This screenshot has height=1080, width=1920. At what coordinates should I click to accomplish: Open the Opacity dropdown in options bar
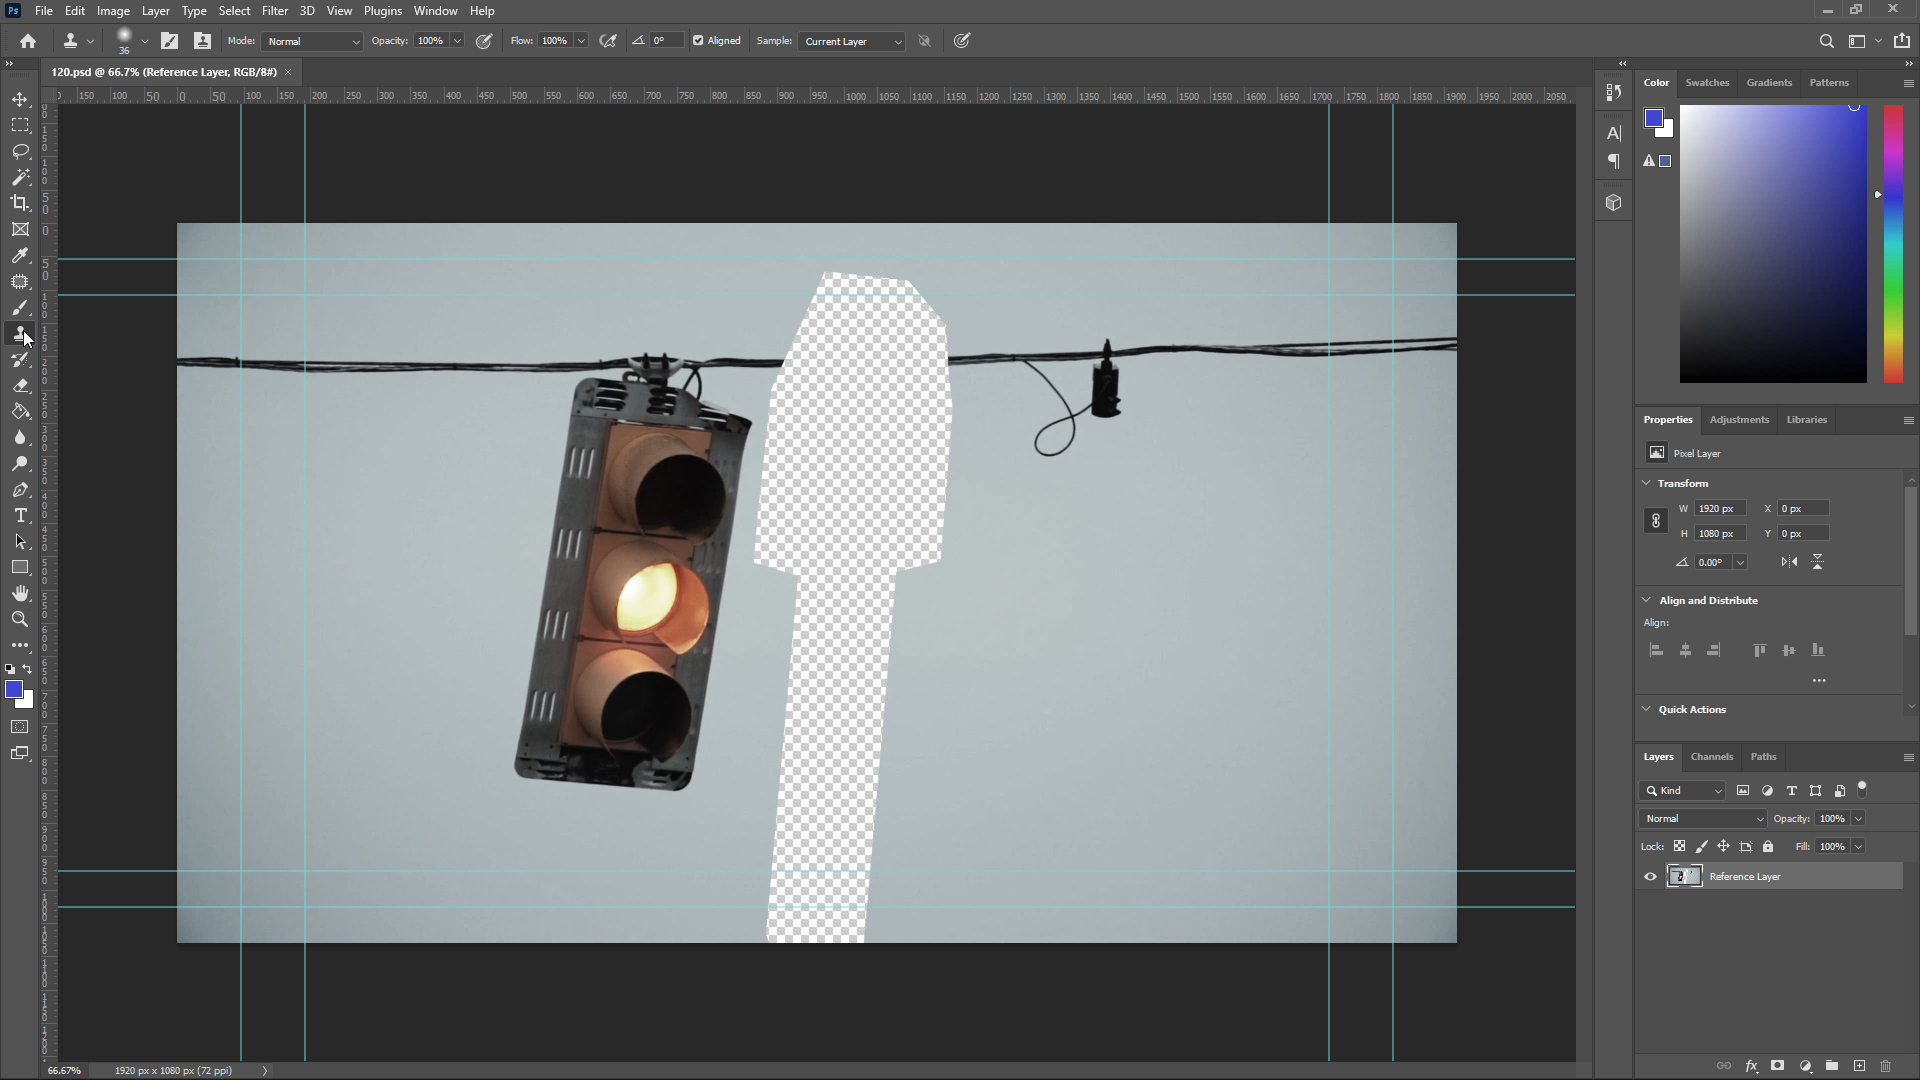tap(457, 41)
